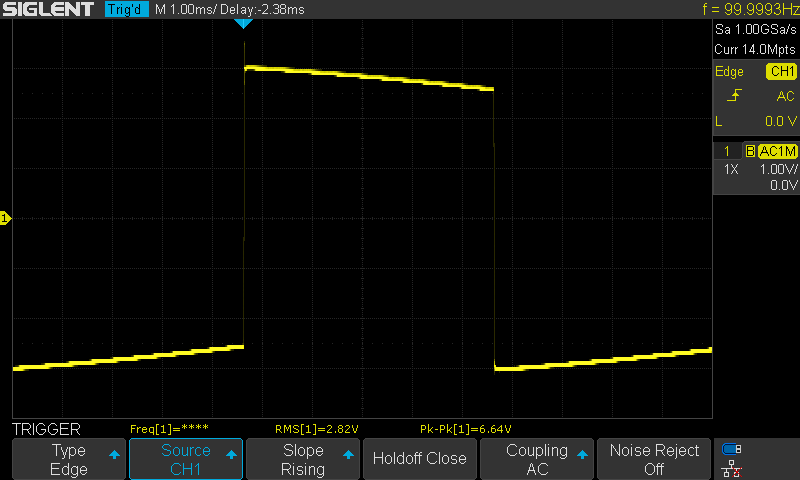Click the blue arrow on Type softkey
Screen dimensions: 800x480
[x=114, y=454]
